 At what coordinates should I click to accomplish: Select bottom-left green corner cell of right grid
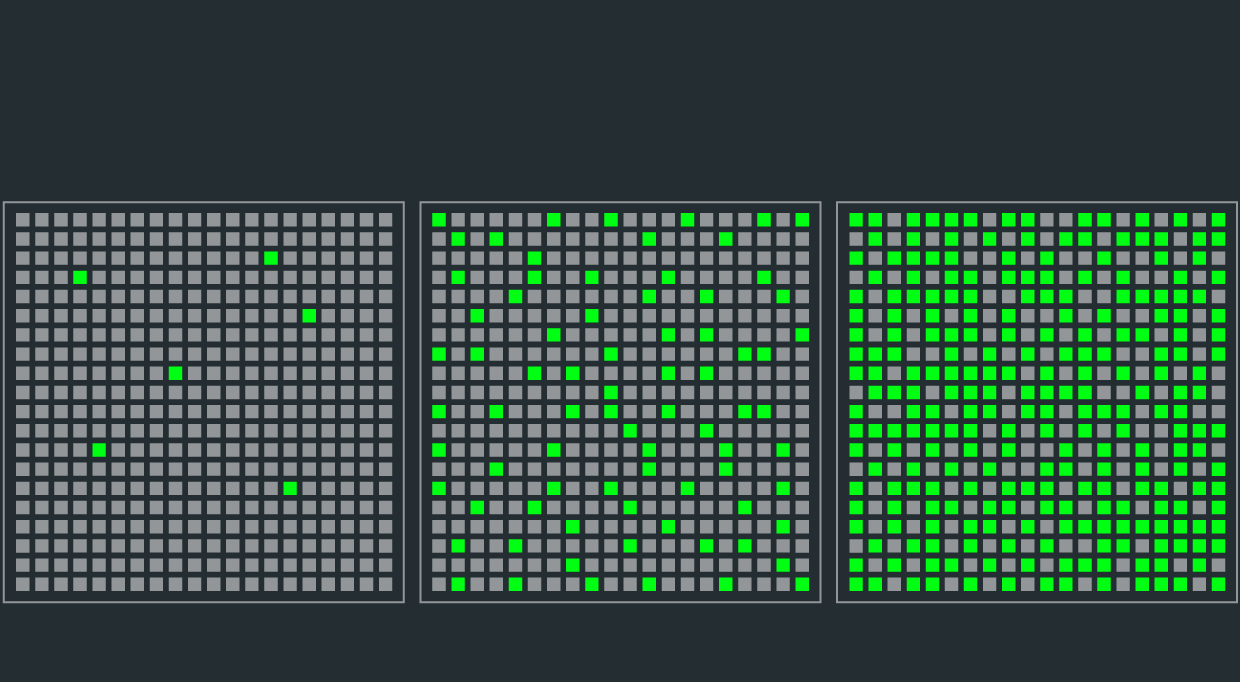pyautogui.click(x=856, y=584)
